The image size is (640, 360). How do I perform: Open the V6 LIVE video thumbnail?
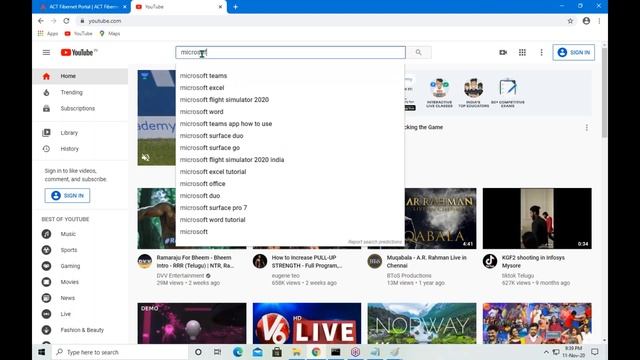pyautogui.click(x=307, y=323)
